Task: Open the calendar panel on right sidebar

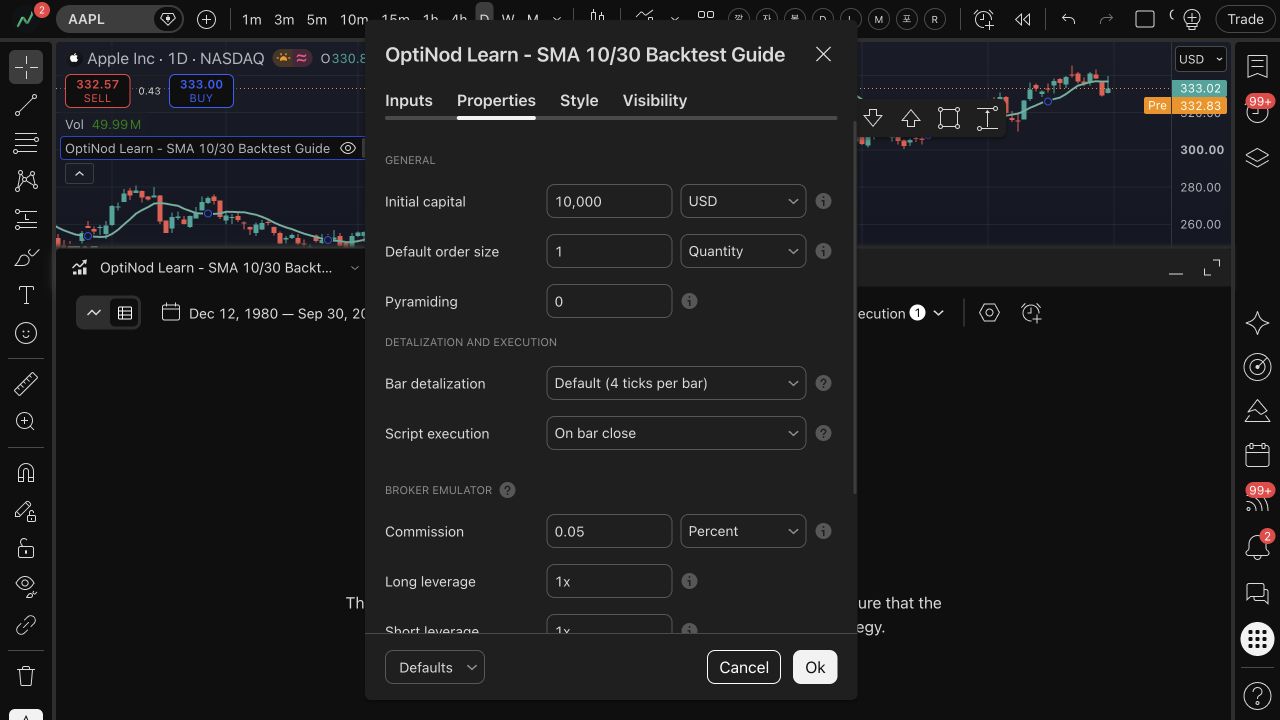Action: tap(1257, 454)
